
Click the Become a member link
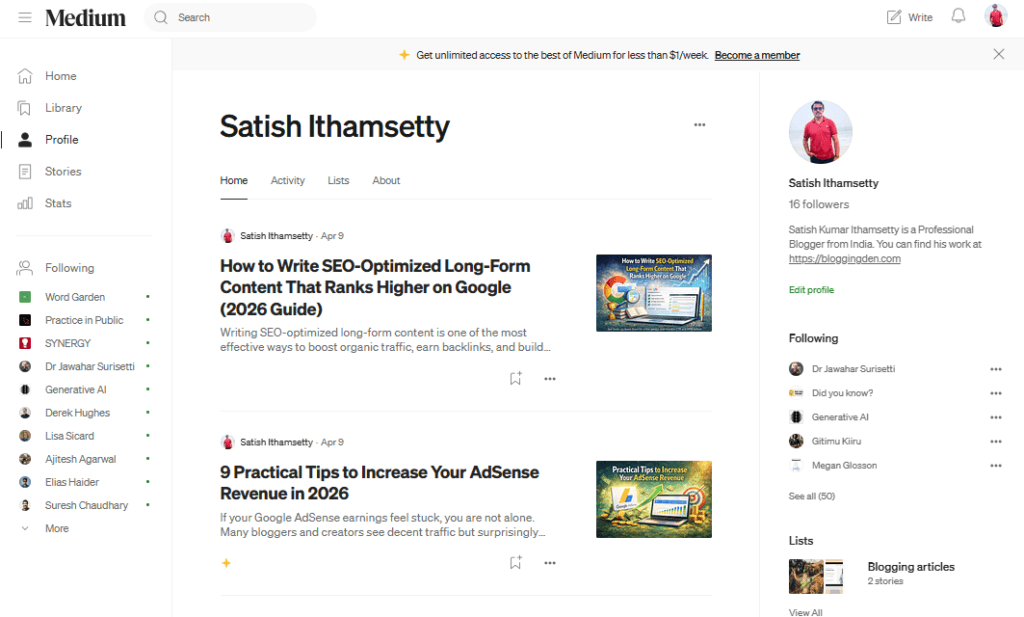757,55
